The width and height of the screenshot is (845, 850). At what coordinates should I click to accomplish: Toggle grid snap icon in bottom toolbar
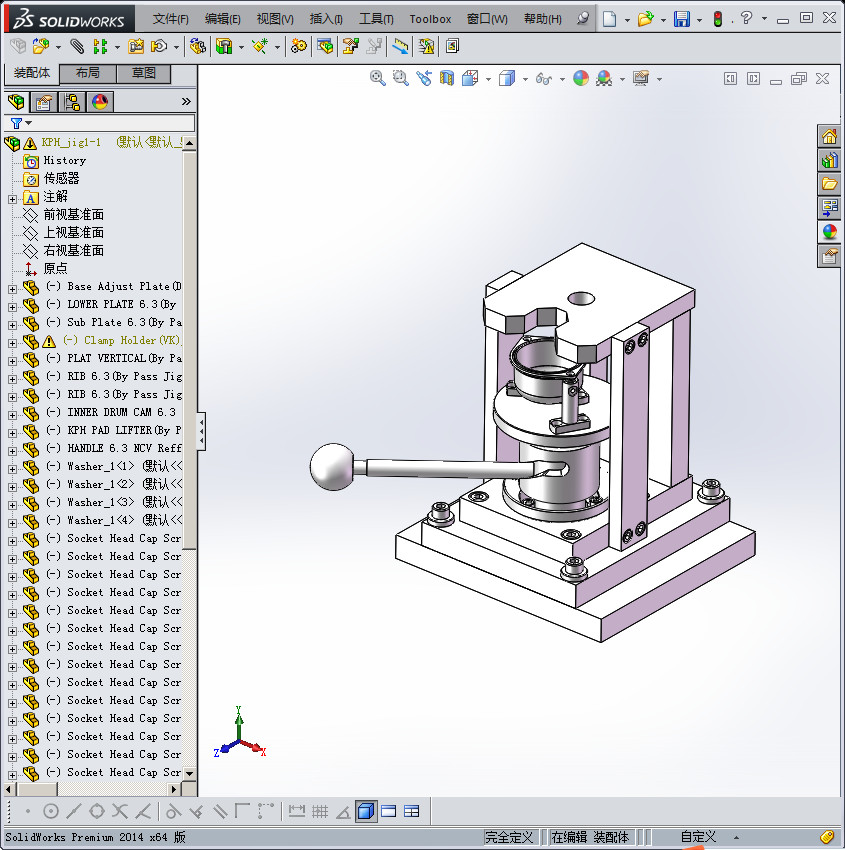[x=320, y=811]
